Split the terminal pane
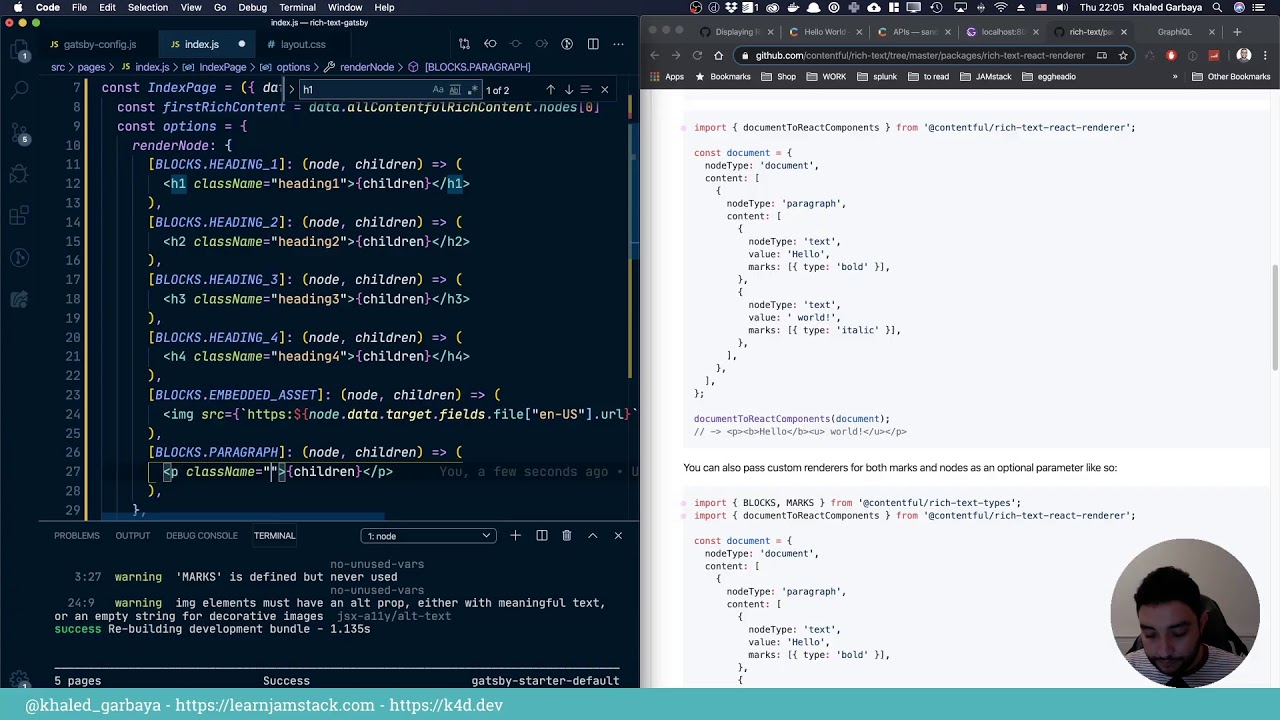The width and height of the screenshot is (1280, 720). [541, 536]
